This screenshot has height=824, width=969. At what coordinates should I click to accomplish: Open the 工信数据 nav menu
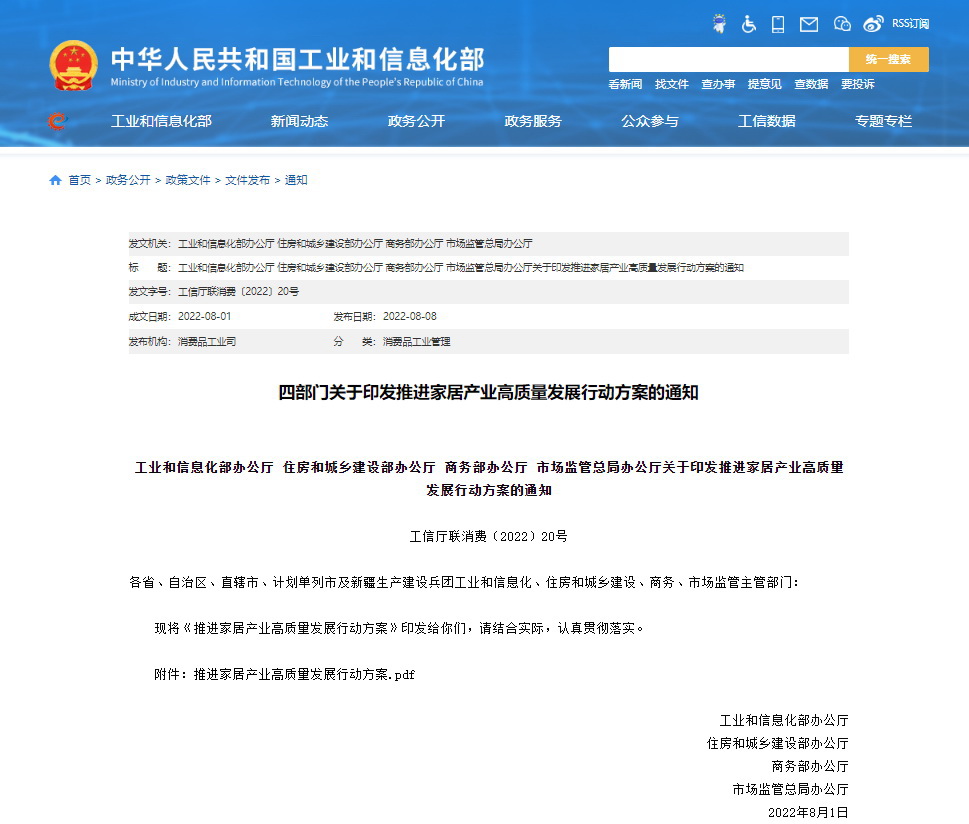click(x=766, y=121)
